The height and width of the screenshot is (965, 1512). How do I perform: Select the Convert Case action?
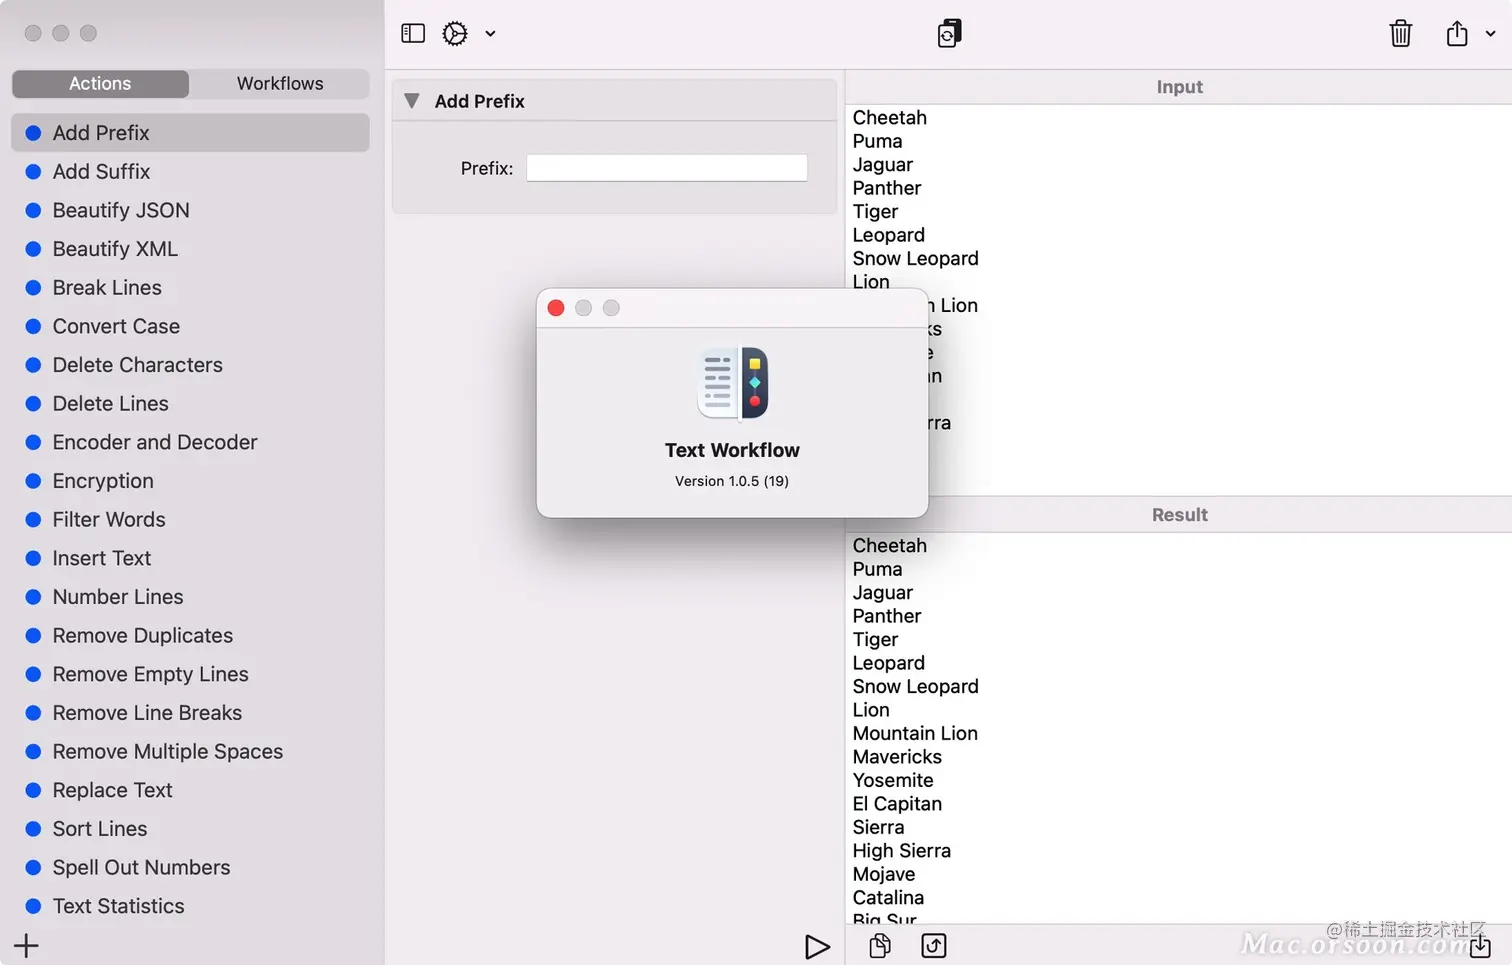click(x=190, y=326)
